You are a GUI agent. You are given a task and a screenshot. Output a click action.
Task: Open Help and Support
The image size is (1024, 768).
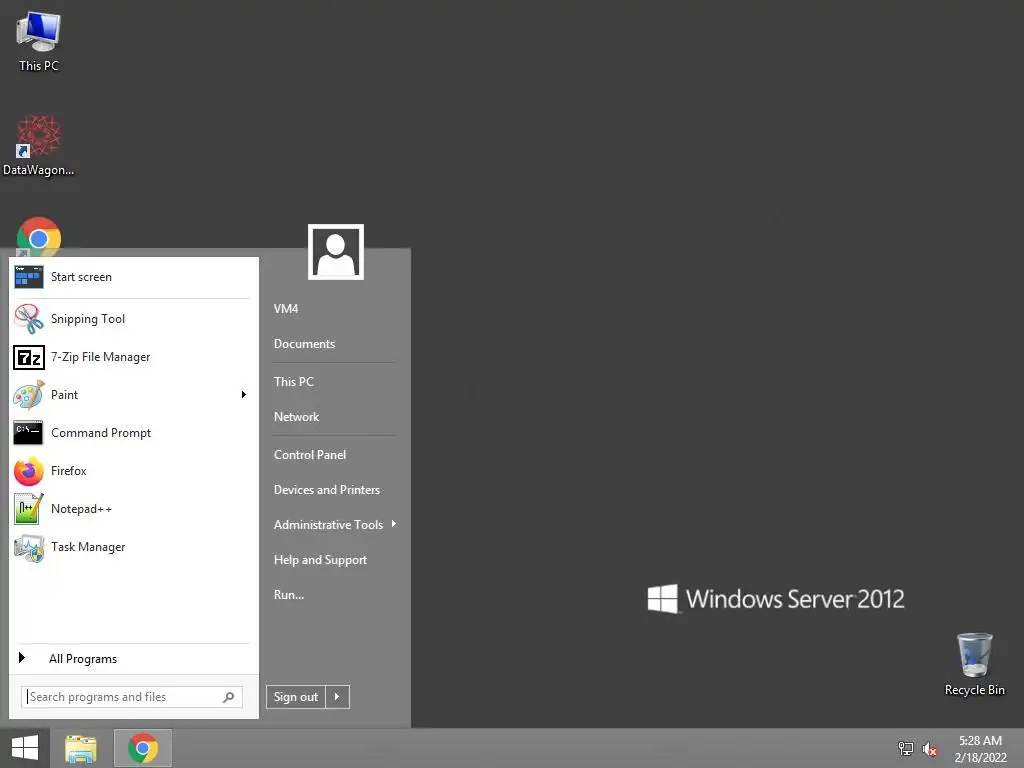(320, 560)
